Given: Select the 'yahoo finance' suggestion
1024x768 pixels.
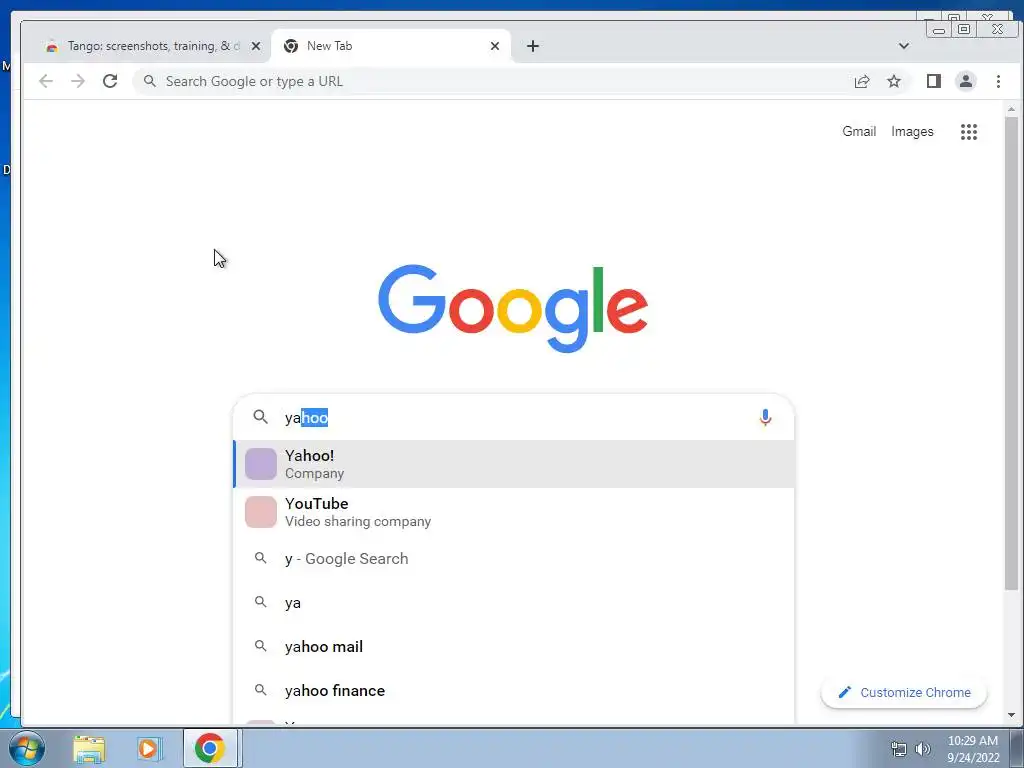Looking at the screenshot, I should 514,690.
